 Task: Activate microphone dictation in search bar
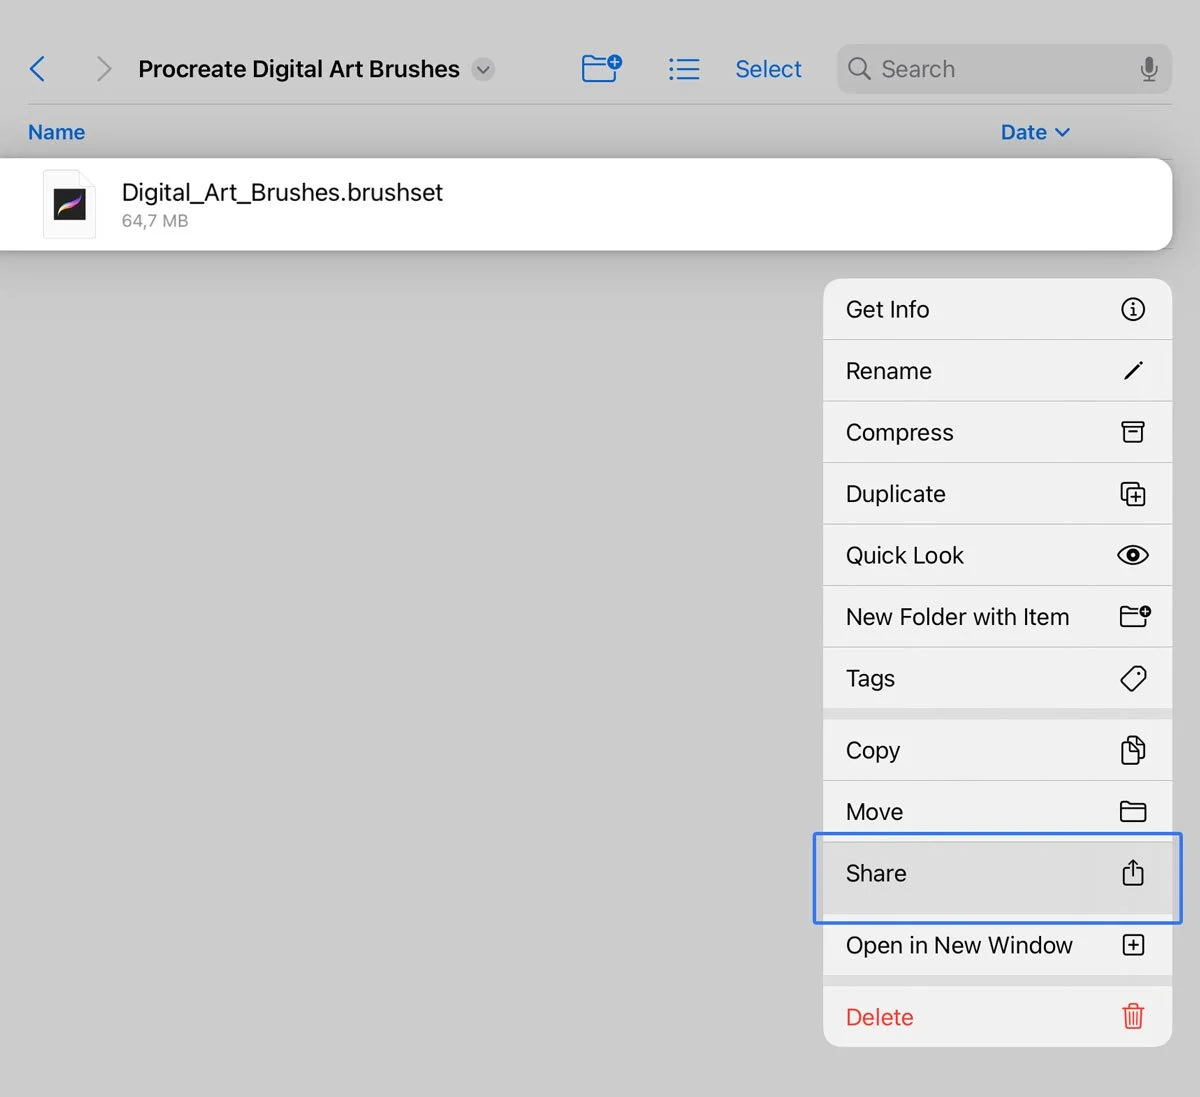pyautogui.click(x=1149, y=69)
